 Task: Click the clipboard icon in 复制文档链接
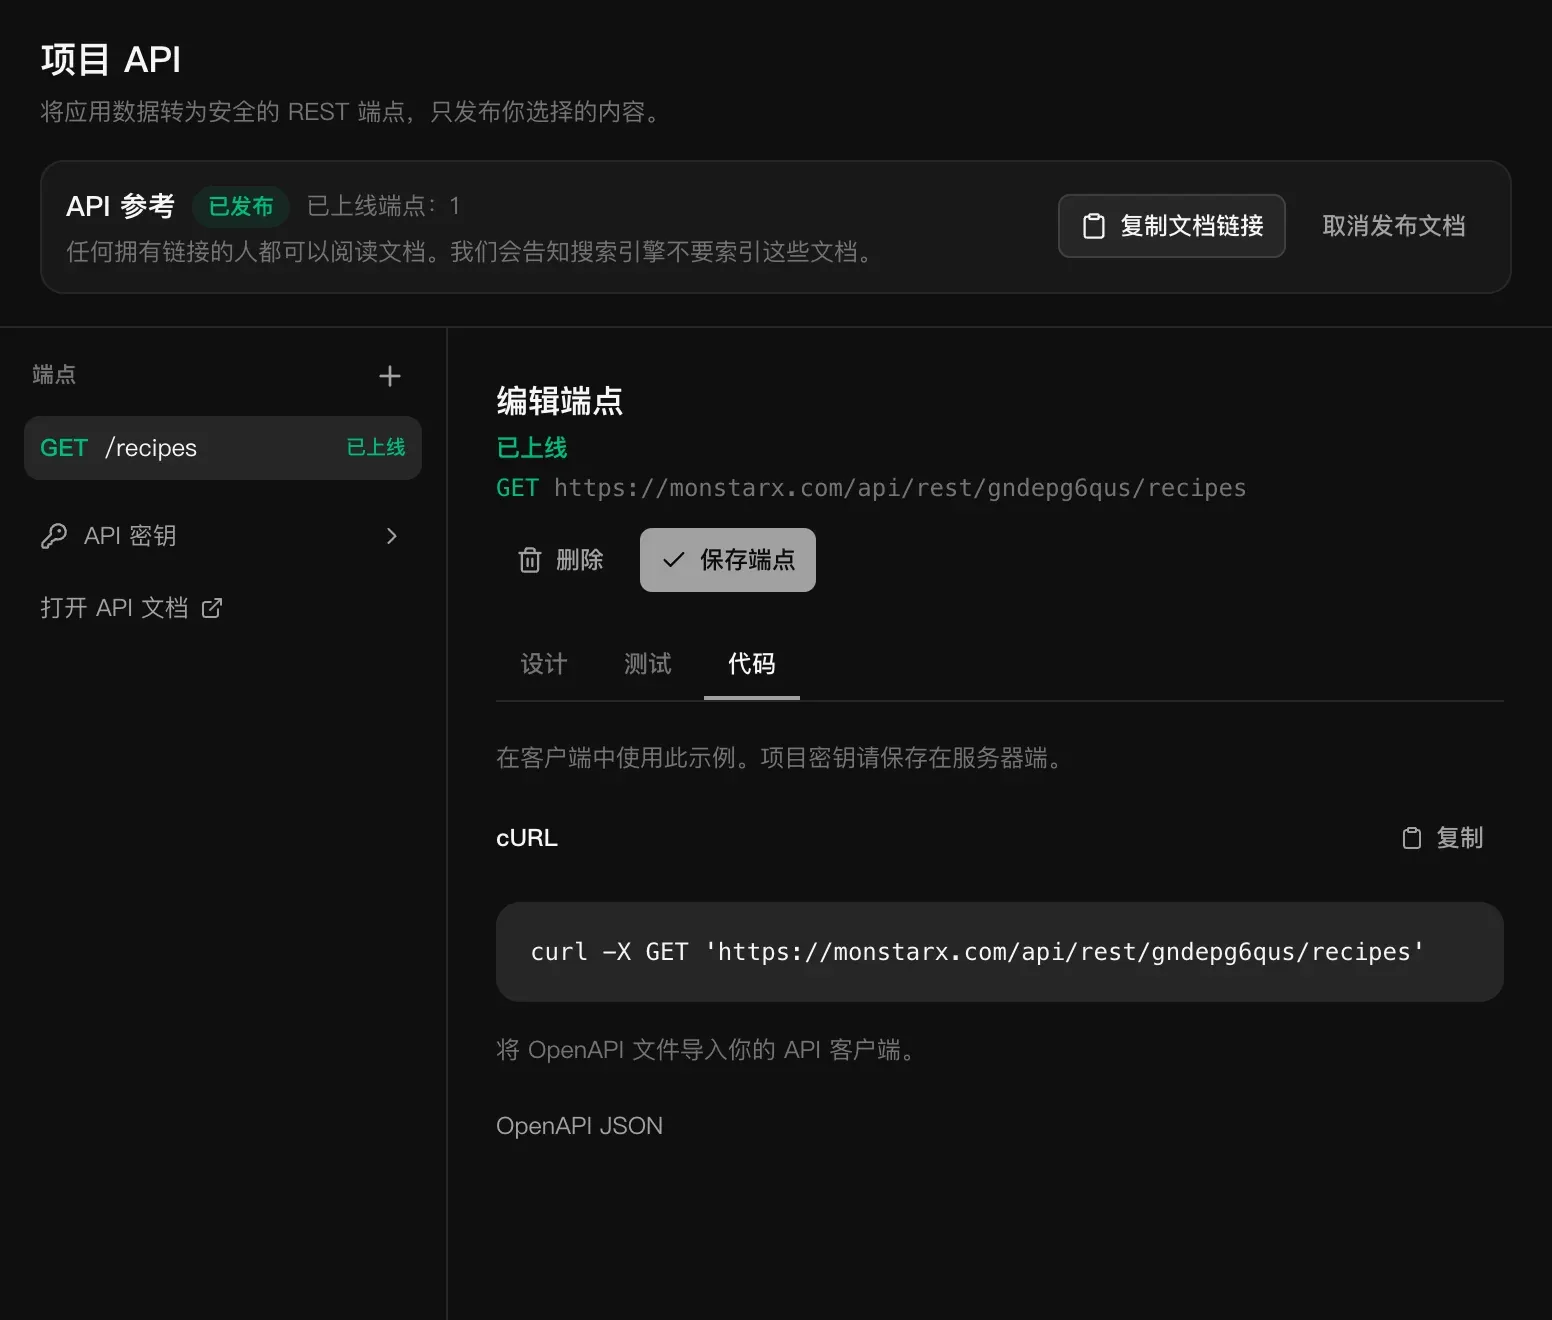1094,226
